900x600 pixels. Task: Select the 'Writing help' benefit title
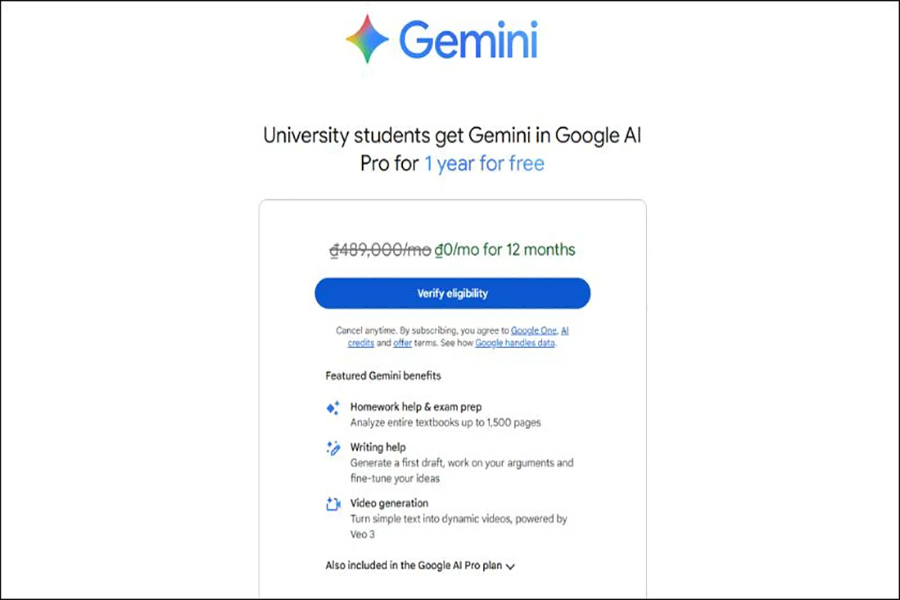tap(378, 447)
